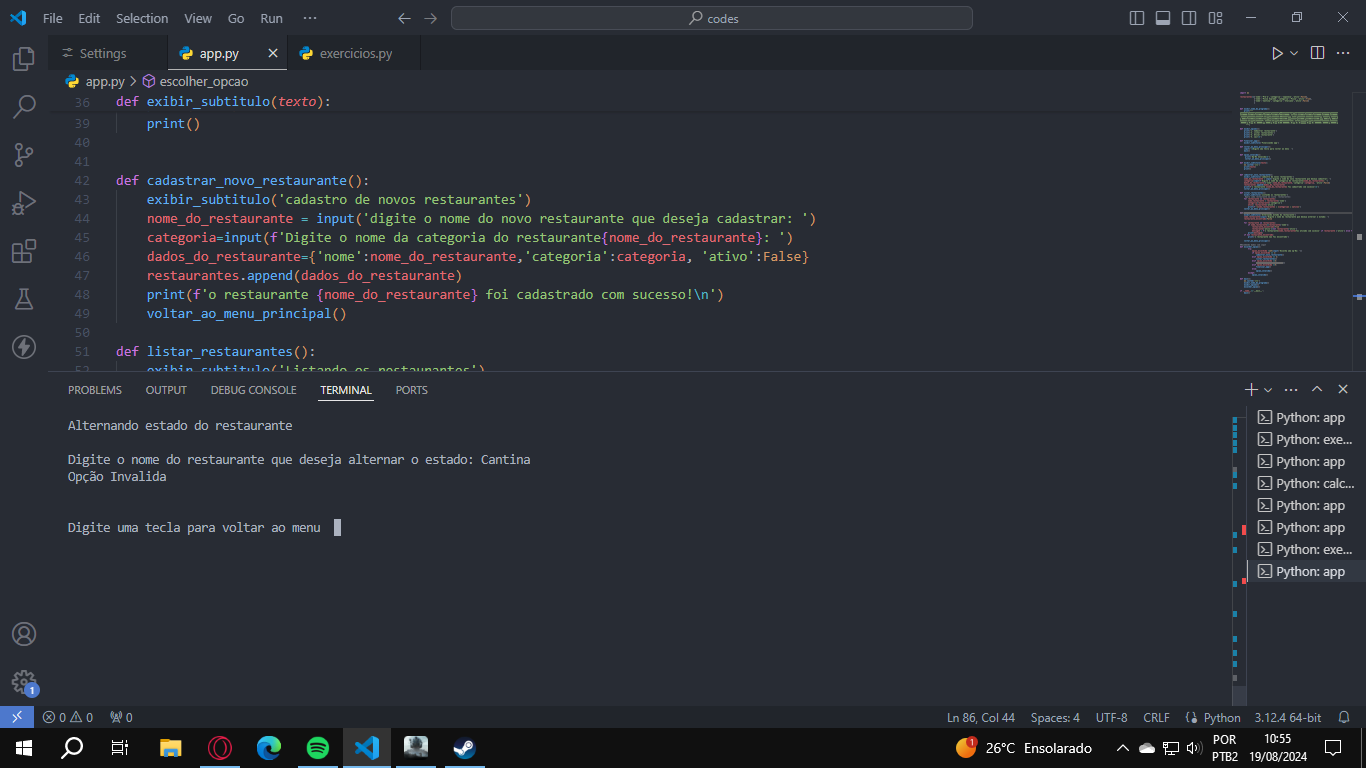Open the Explorer view in activity bar

click(x=24, y=59)
